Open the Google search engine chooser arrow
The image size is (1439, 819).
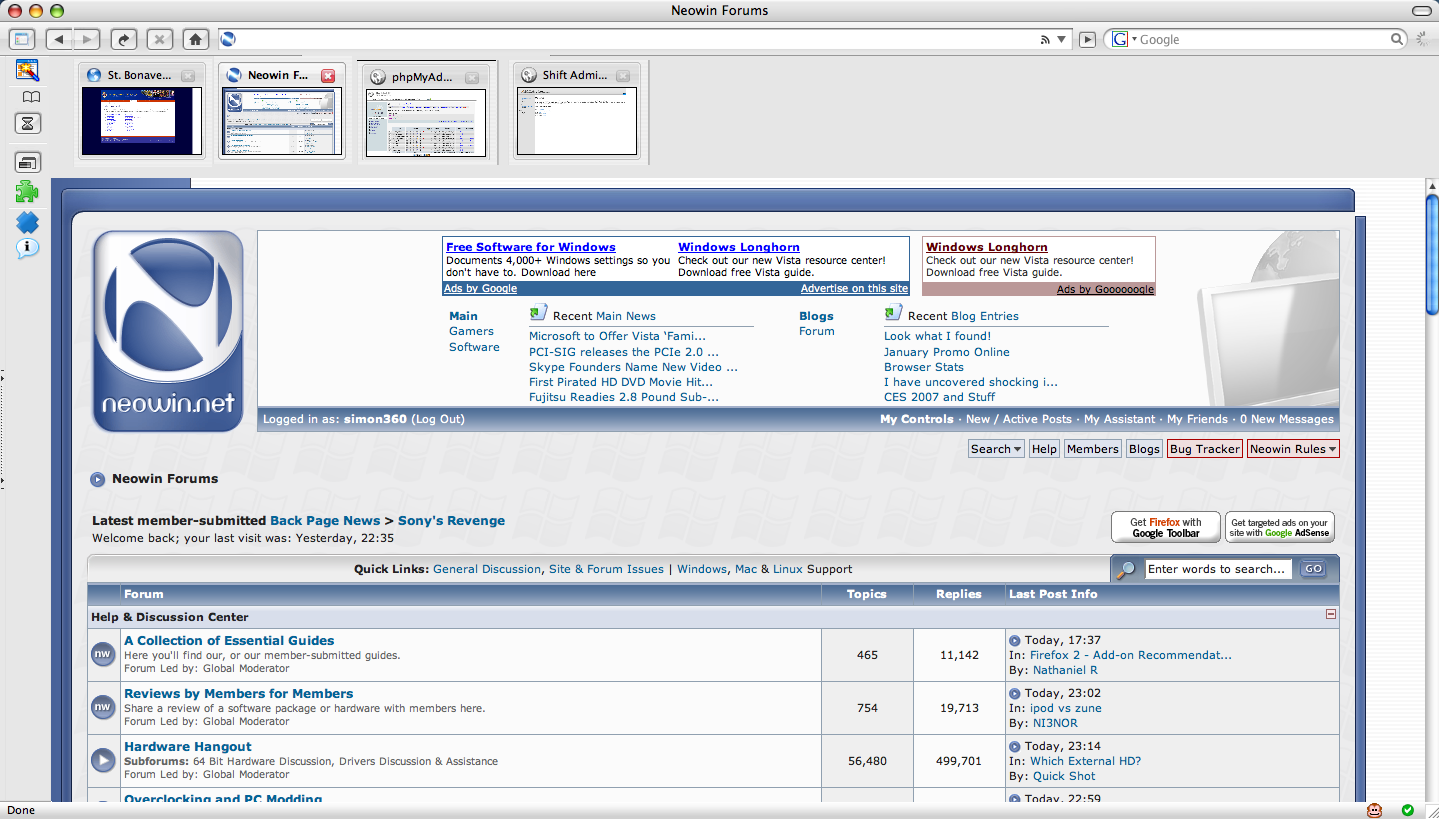(x=1124, y=39)
